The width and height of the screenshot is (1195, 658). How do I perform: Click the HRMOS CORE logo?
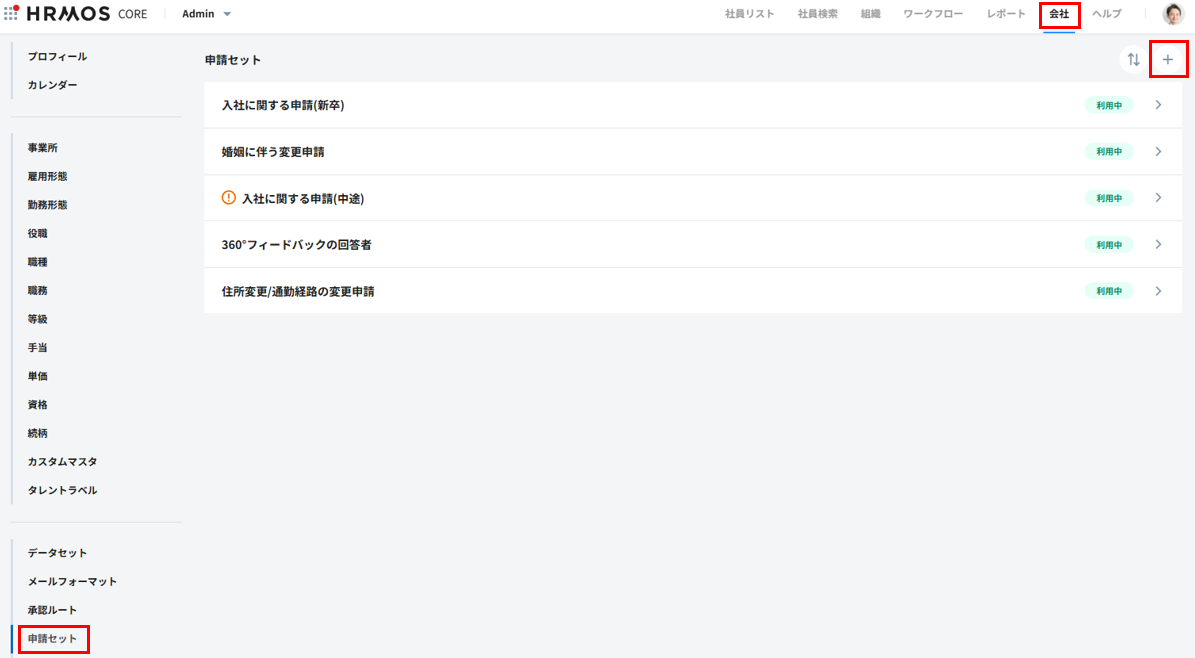[x=87, y=14]
